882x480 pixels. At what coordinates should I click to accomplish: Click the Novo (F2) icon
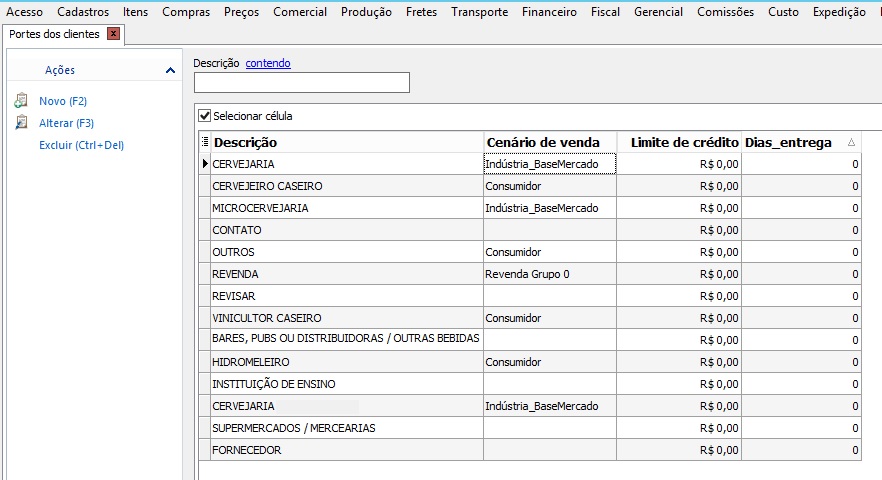tap(21, 101)
